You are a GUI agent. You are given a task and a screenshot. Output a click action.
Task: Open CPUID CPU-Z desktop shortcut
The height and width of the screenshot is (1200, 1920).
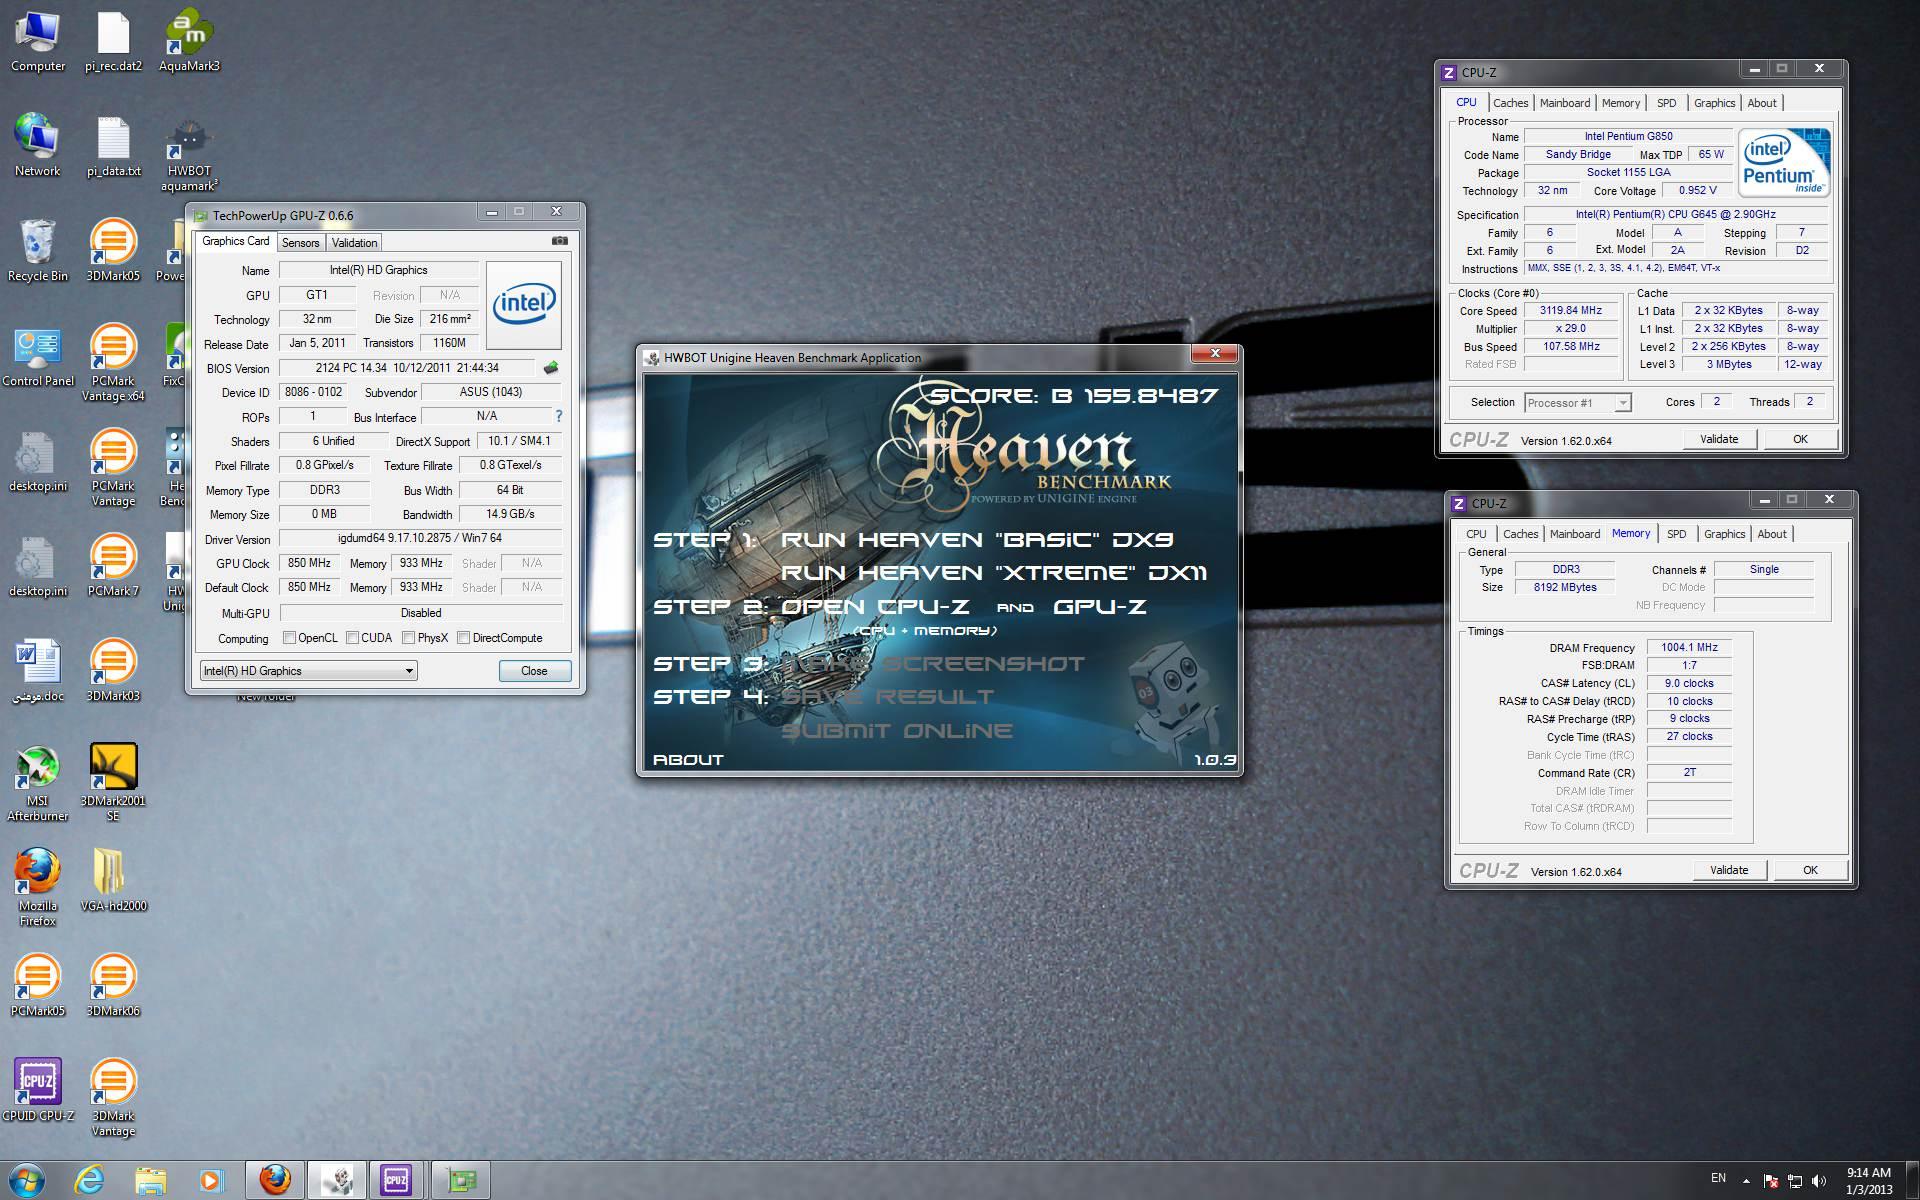pos(38,1092)
